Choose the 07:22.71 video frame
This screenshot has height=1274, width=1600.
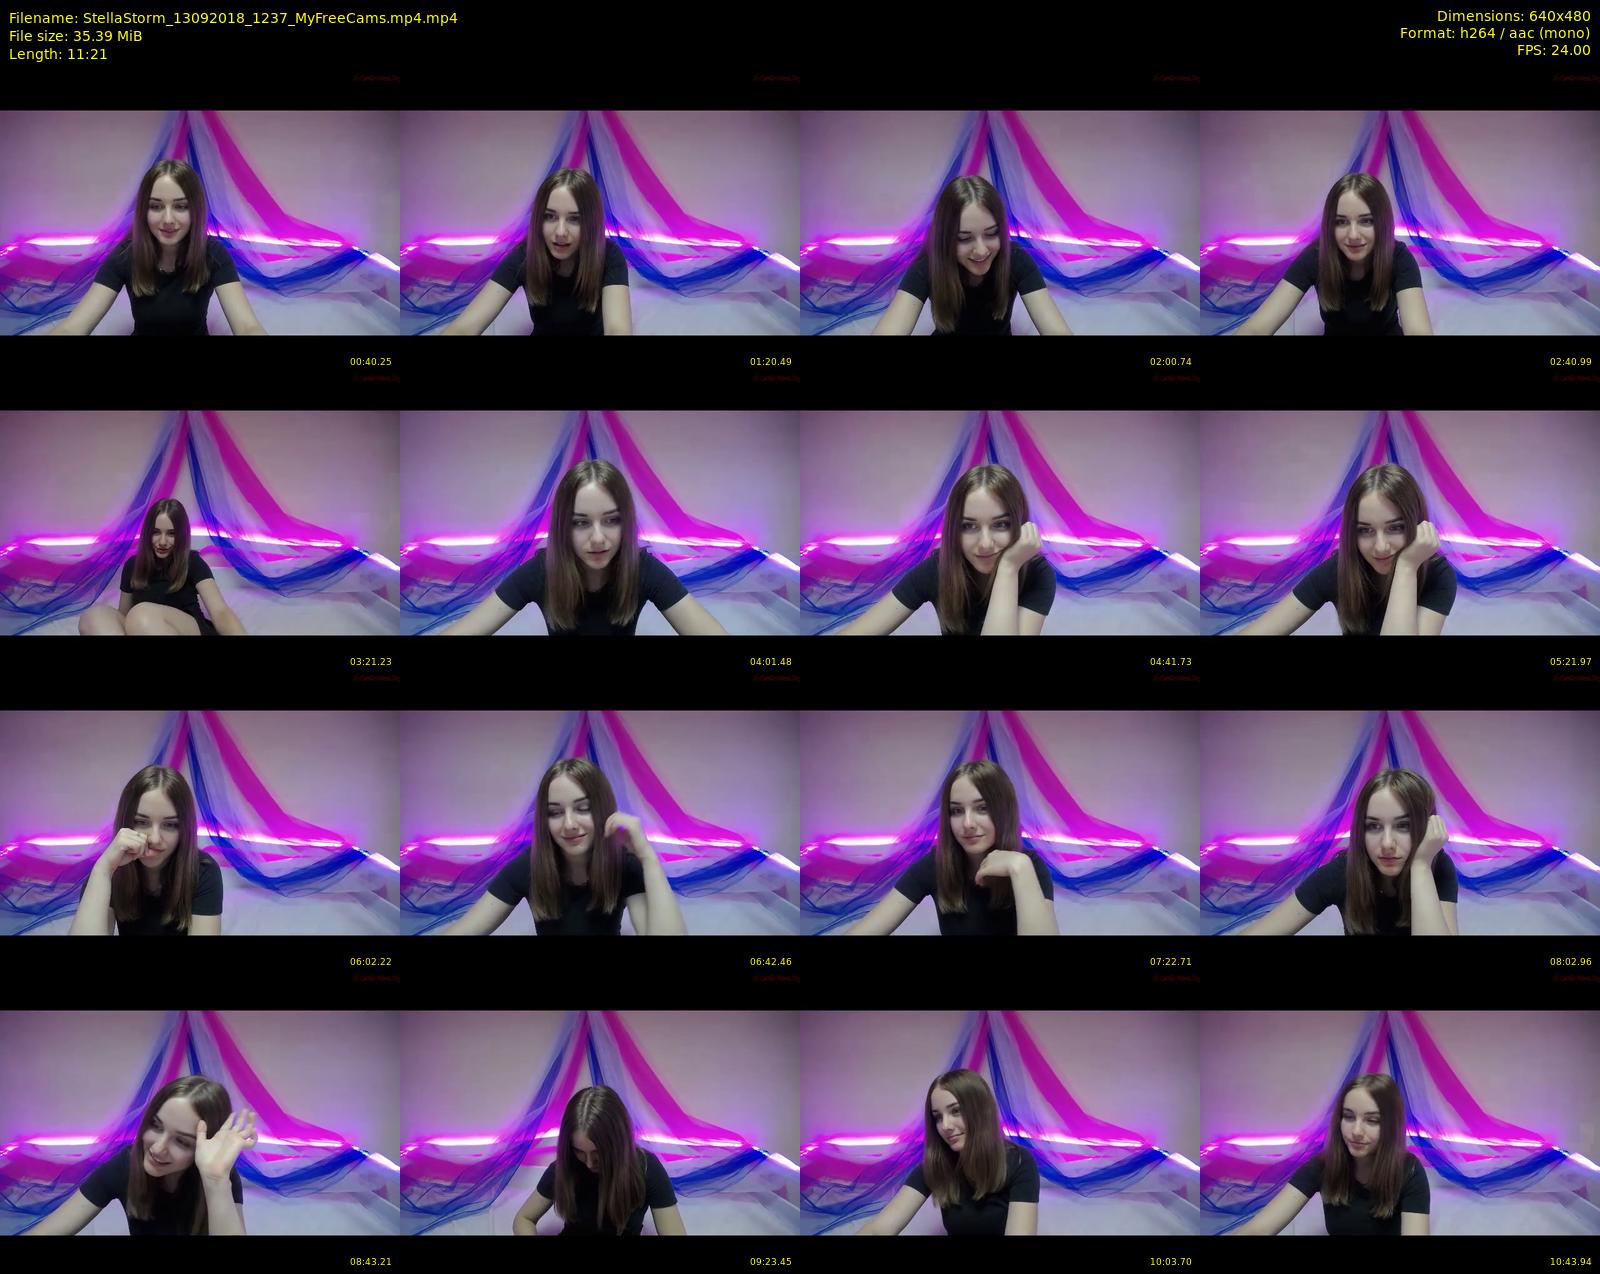1000,822
